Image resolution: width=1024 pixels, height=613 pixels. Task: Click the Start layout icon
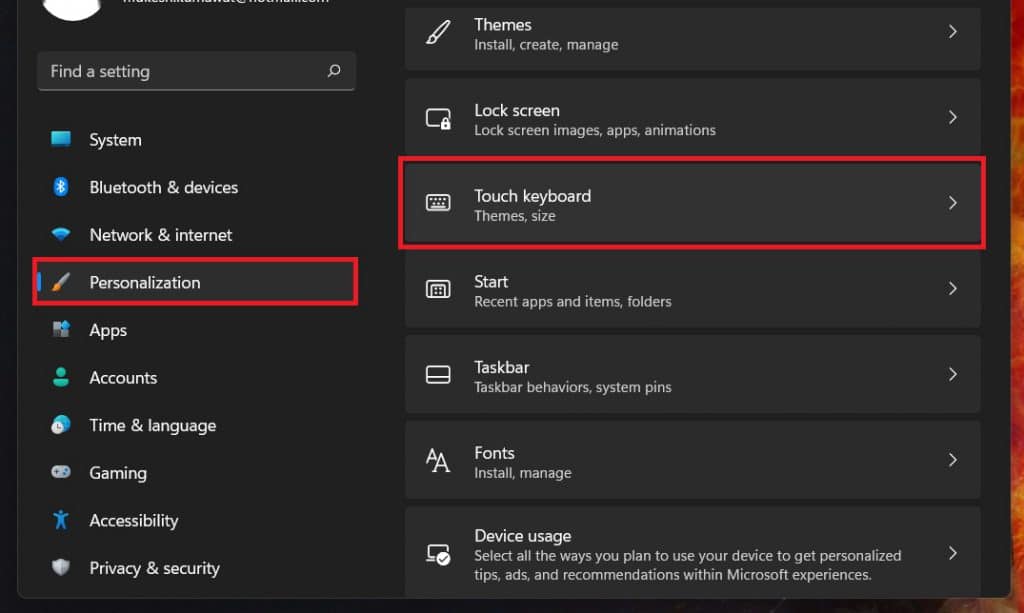pyautogui.click(x=438, y=289)
